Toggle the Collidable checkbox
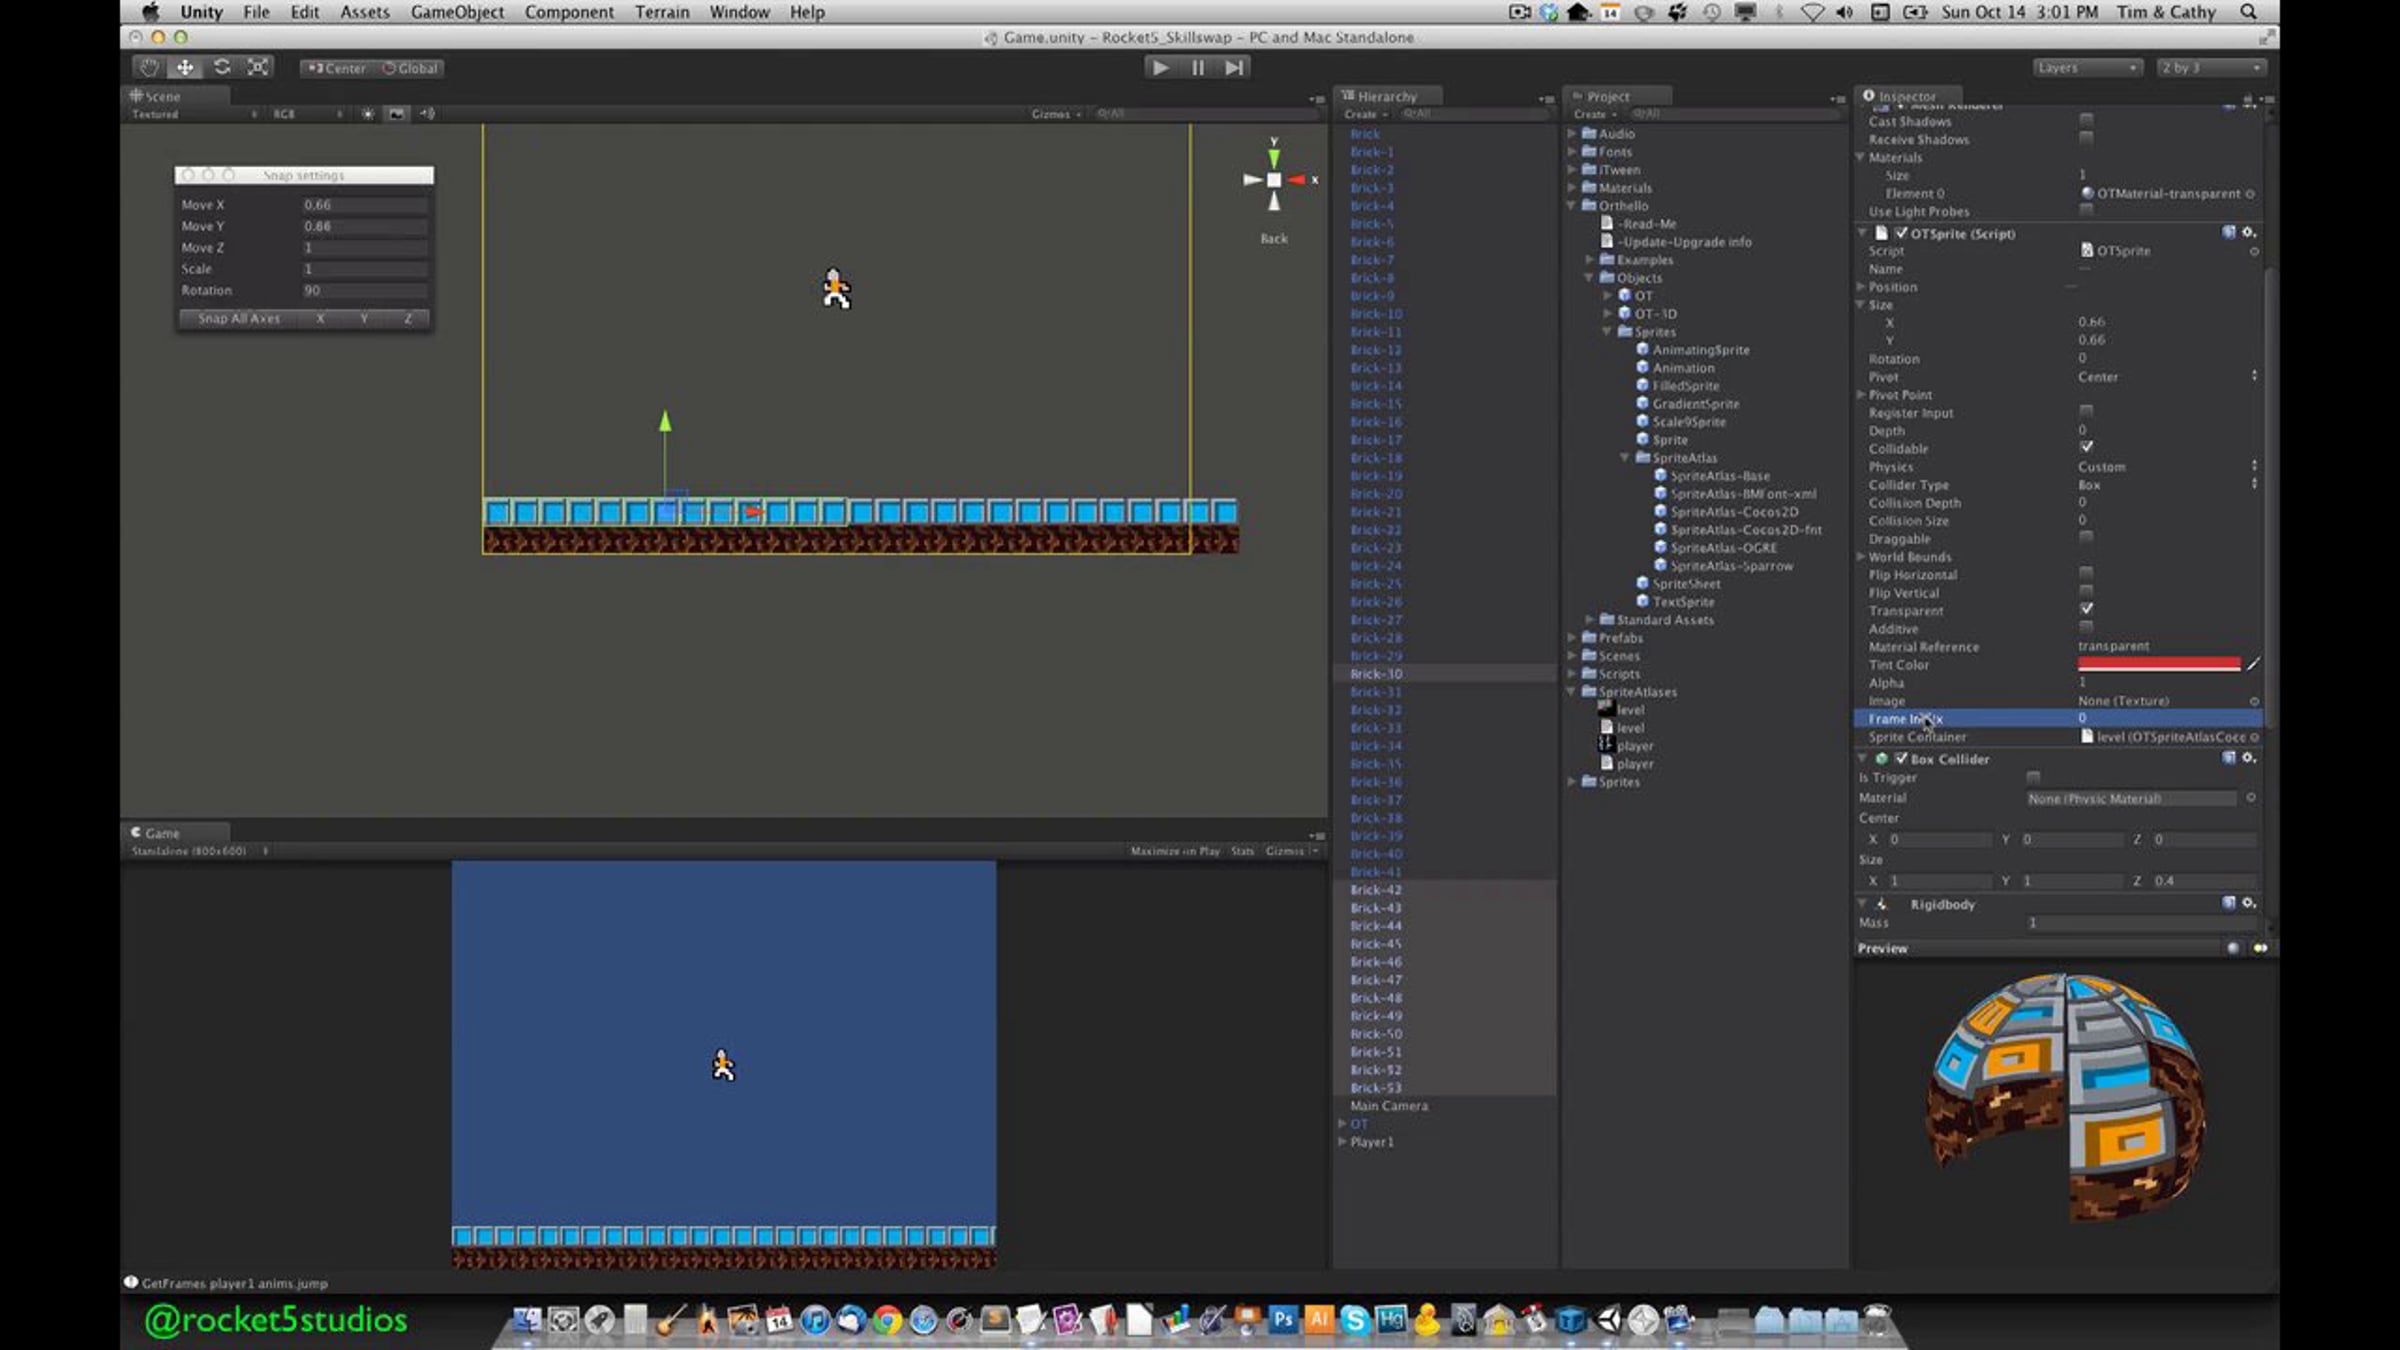This screenshot has width=2400, height=1350. [2086, 447]
